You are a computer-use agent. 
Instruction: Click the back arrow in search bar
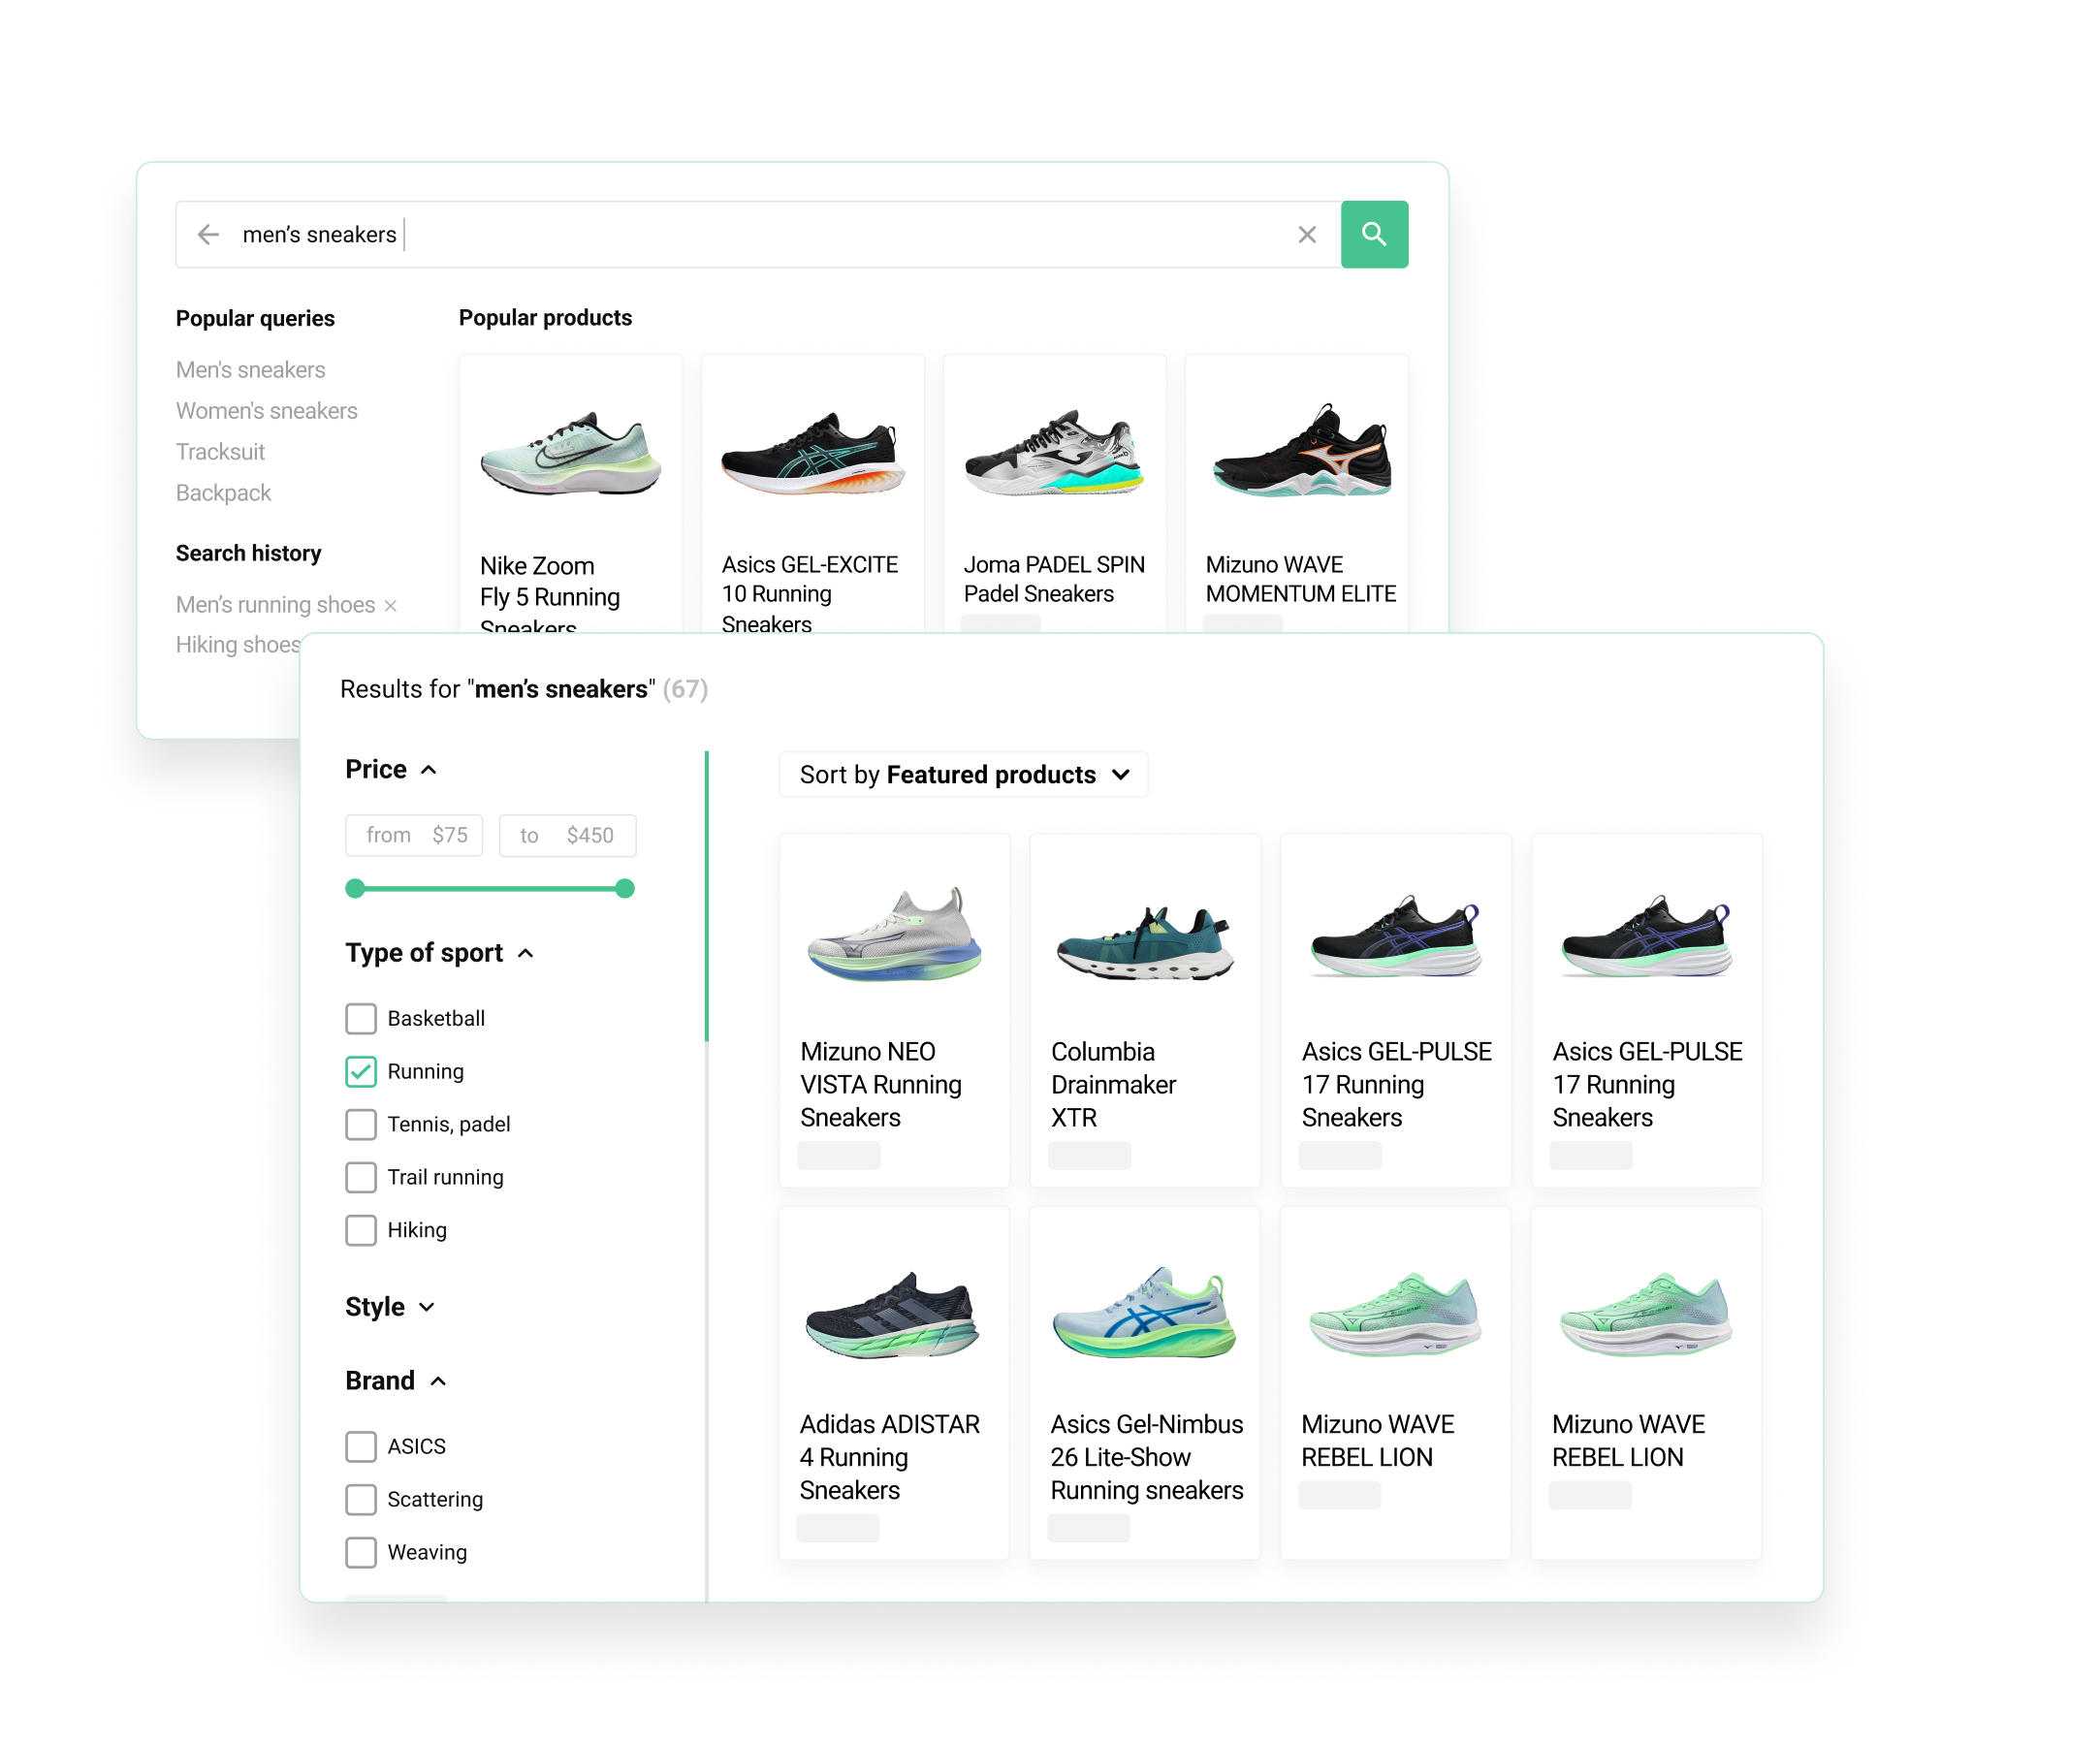(x=208, y=235)
